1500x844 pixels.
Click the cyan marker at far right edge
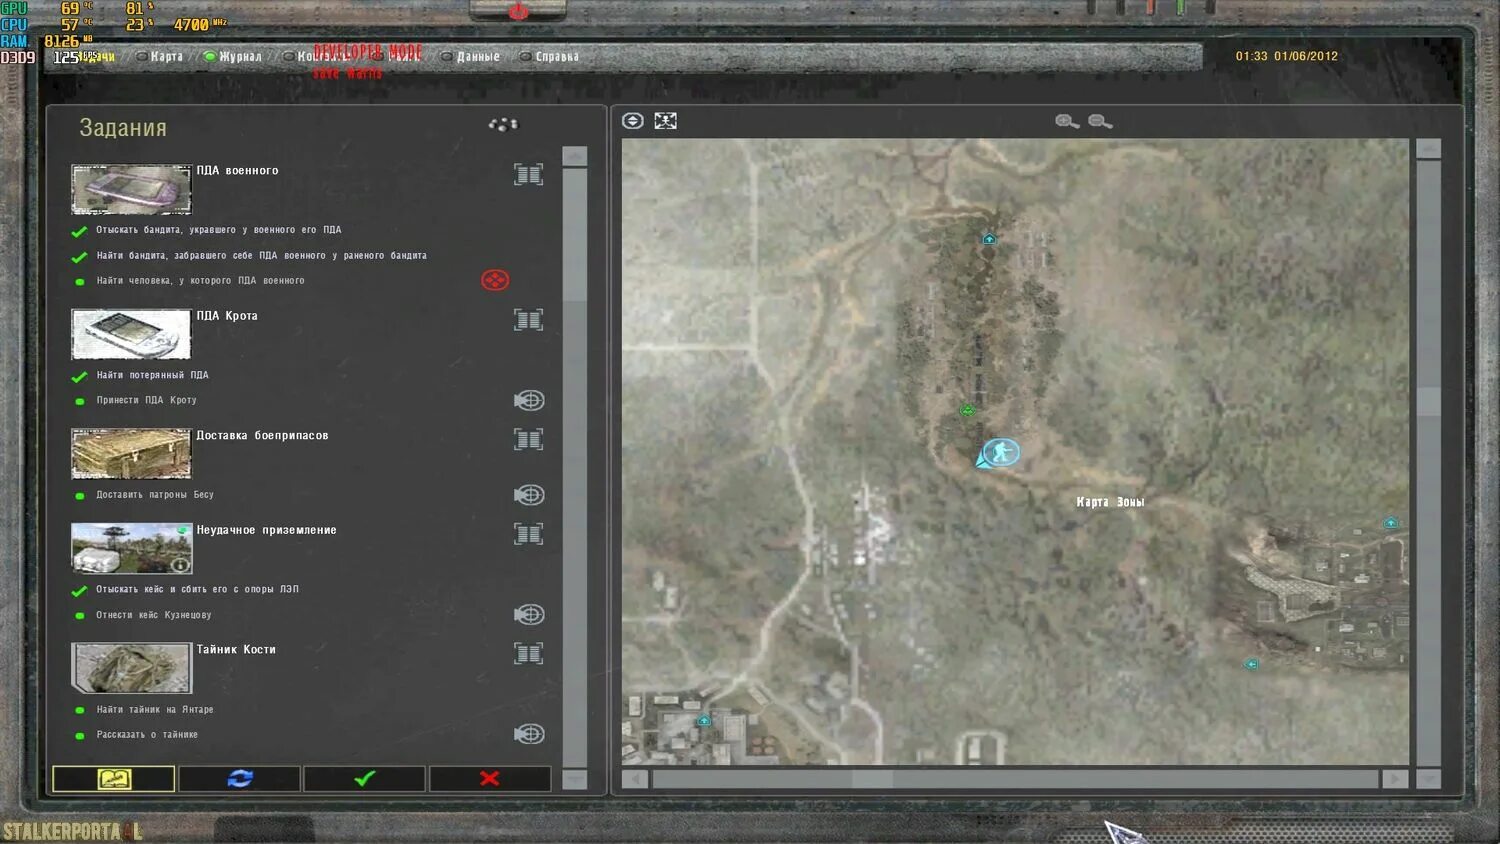click(1390, 523)
